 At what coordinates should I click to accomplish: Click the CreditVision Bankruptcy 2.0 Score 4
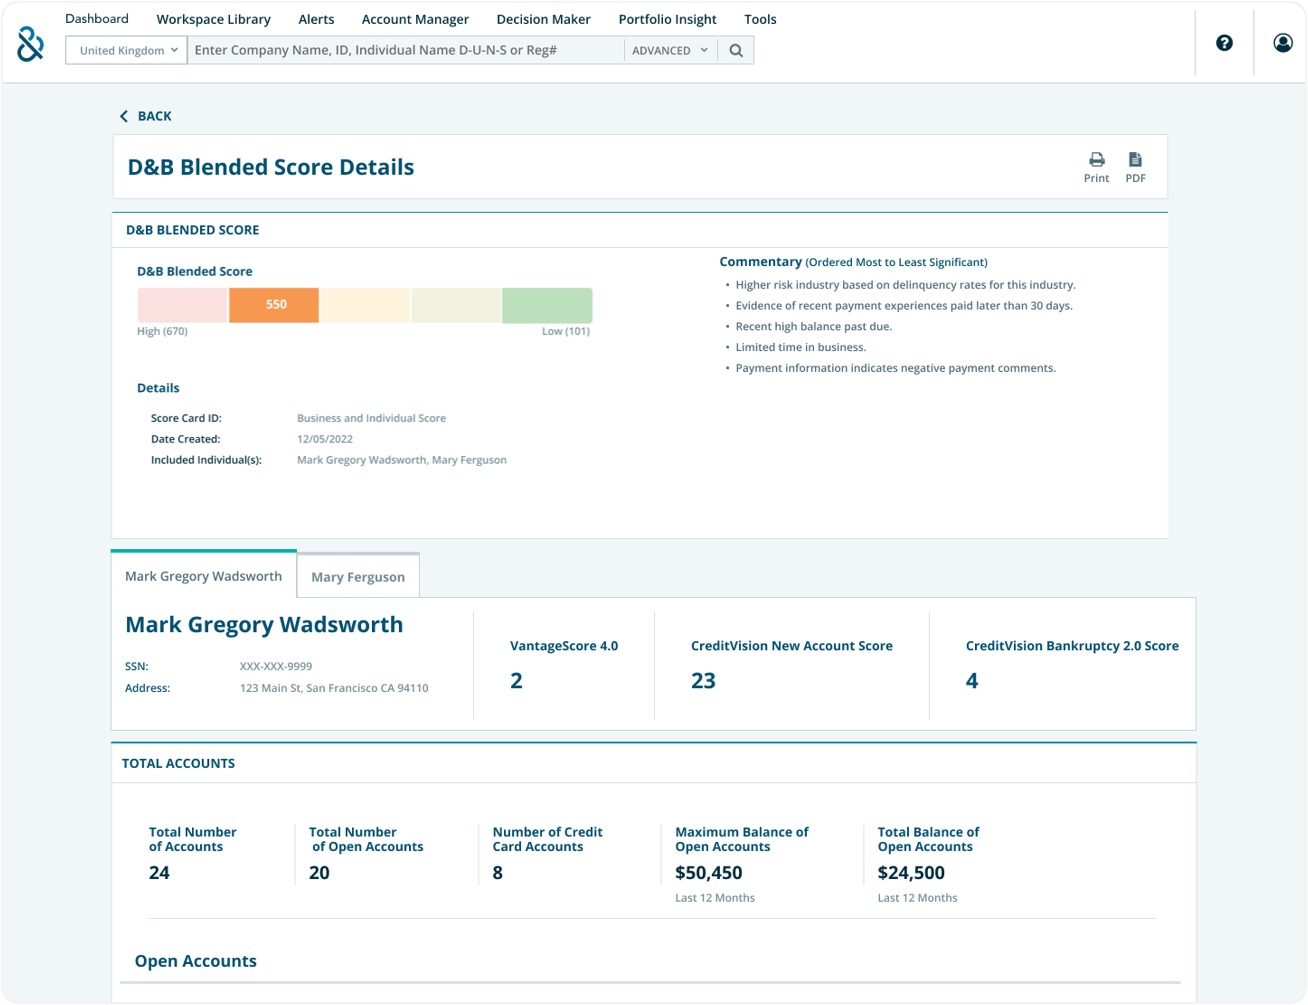[972, 681]
